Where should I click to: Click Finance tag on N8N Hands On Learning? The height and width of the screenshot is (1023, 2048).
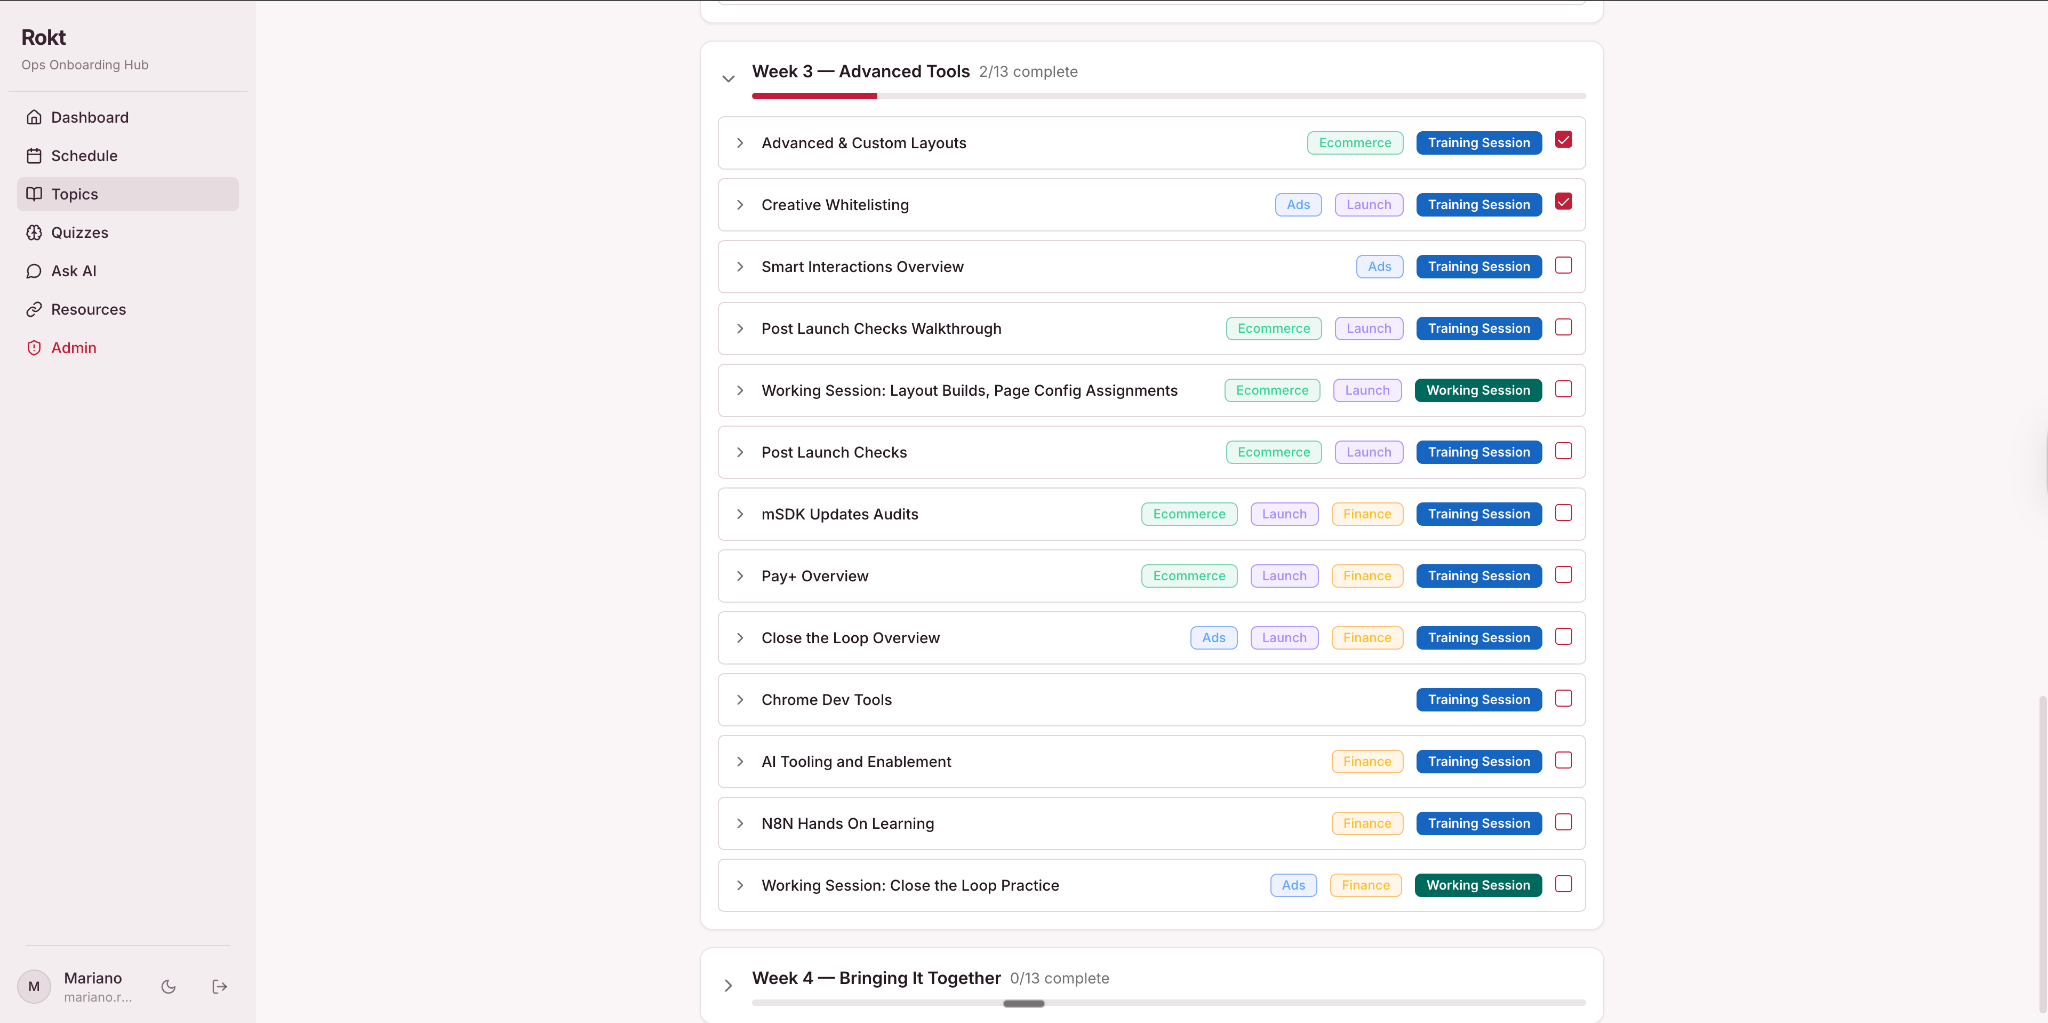coord(1367,824)
